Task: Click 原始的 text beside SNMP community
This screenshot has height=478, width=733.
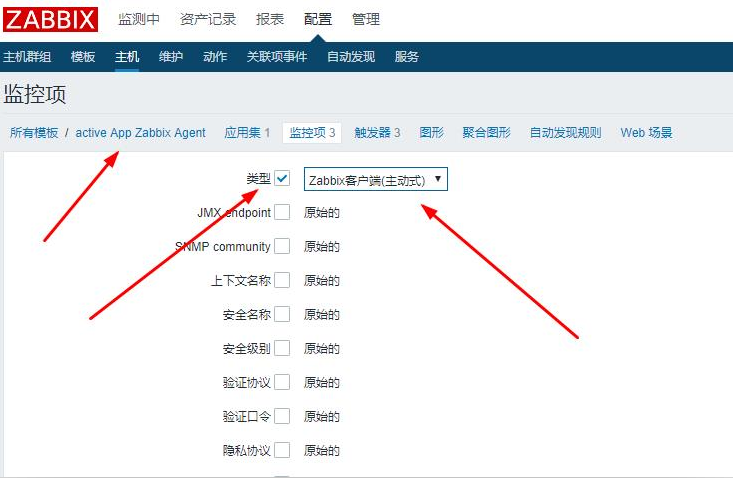Action: click(321, 247)
